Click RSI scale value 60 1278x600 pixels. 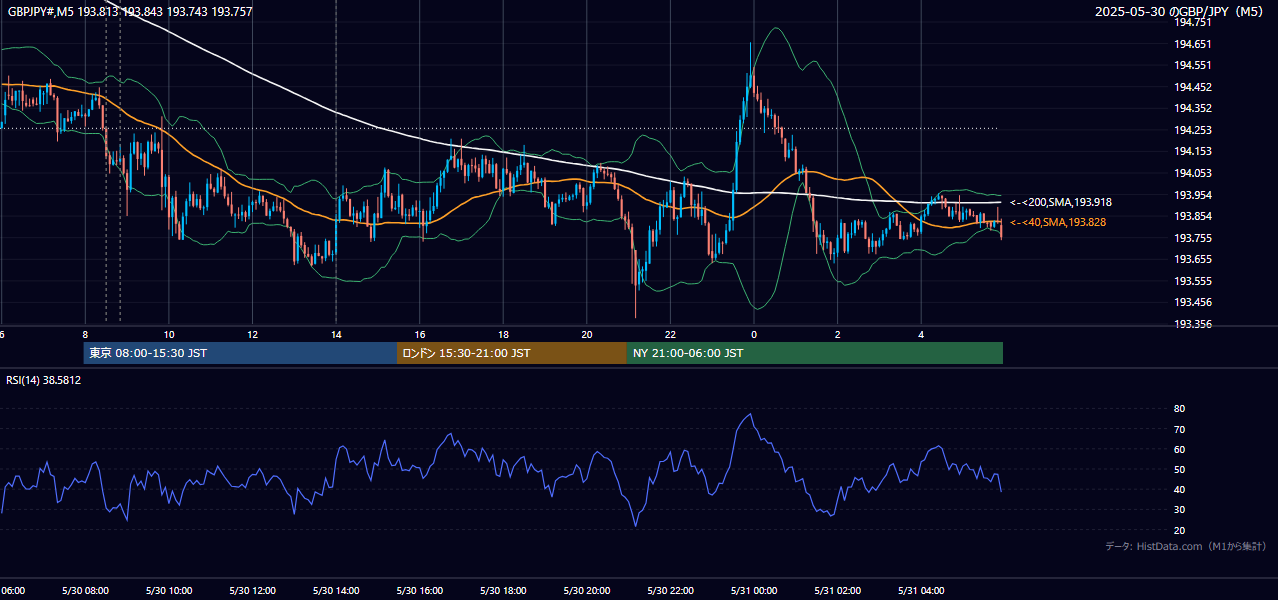pos(1179,449)
